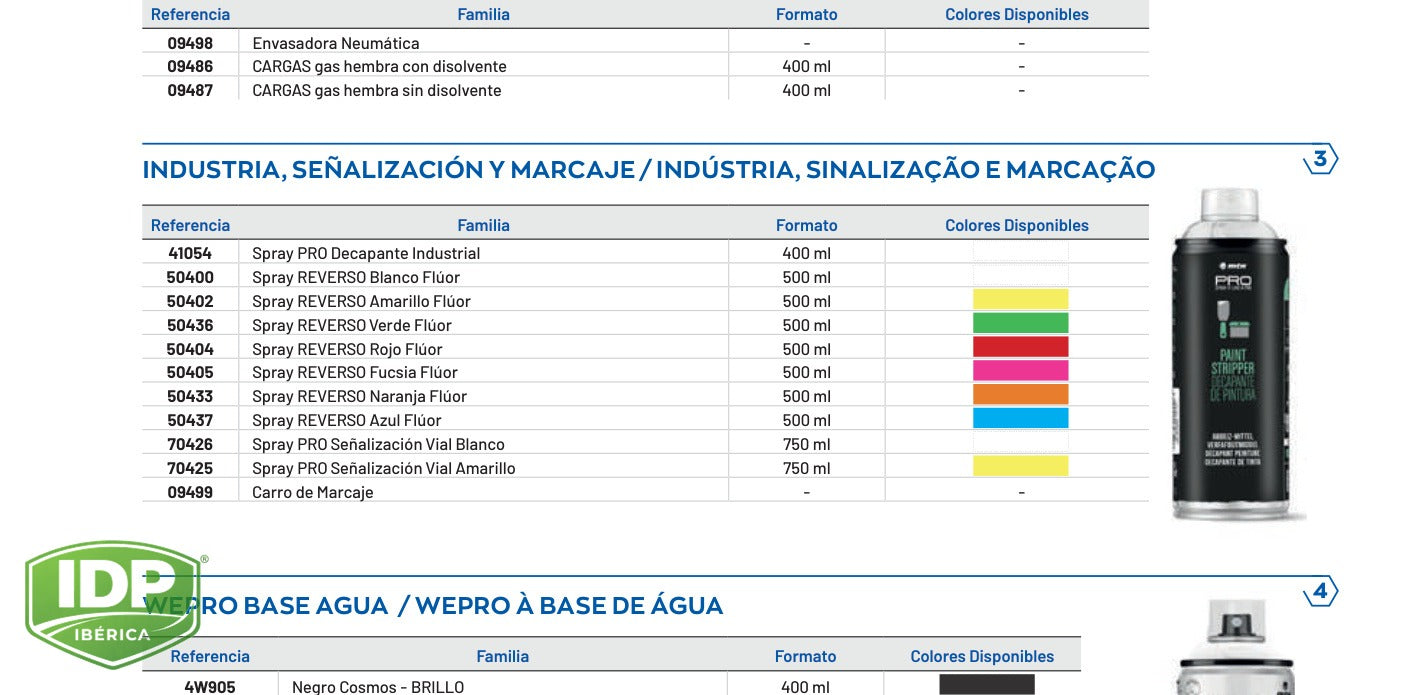Click 'Spray PRO Señalización Vial Amarillo'
1418x695 pixels.
point(384,468)
